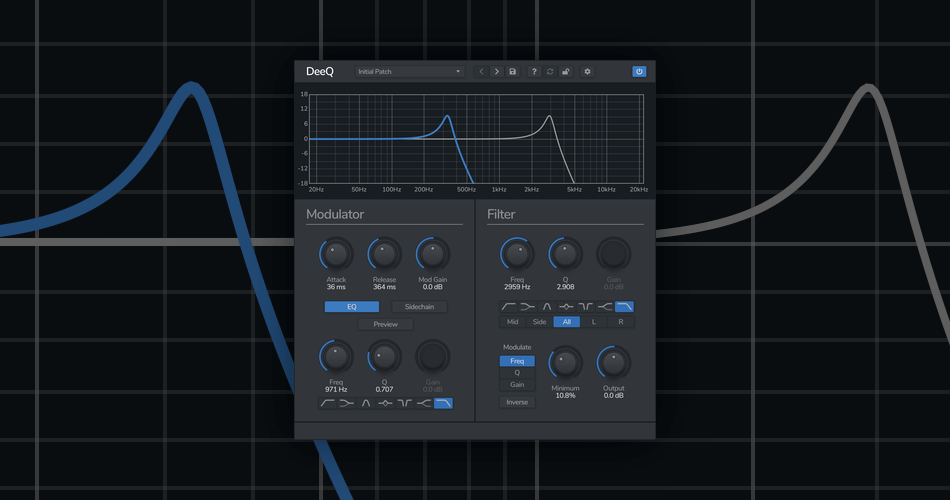Click the blue curve peak in EQ graph
This screenshot has height=500, width=950.
pyautogui.click(x=447, y=116)
